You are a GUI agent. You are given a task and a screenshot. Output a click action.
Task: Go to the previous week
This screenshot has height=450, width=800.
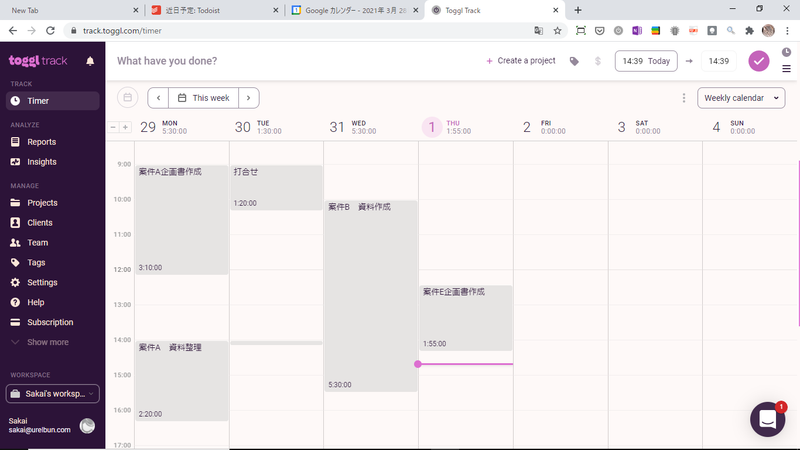tap(158, 98)
